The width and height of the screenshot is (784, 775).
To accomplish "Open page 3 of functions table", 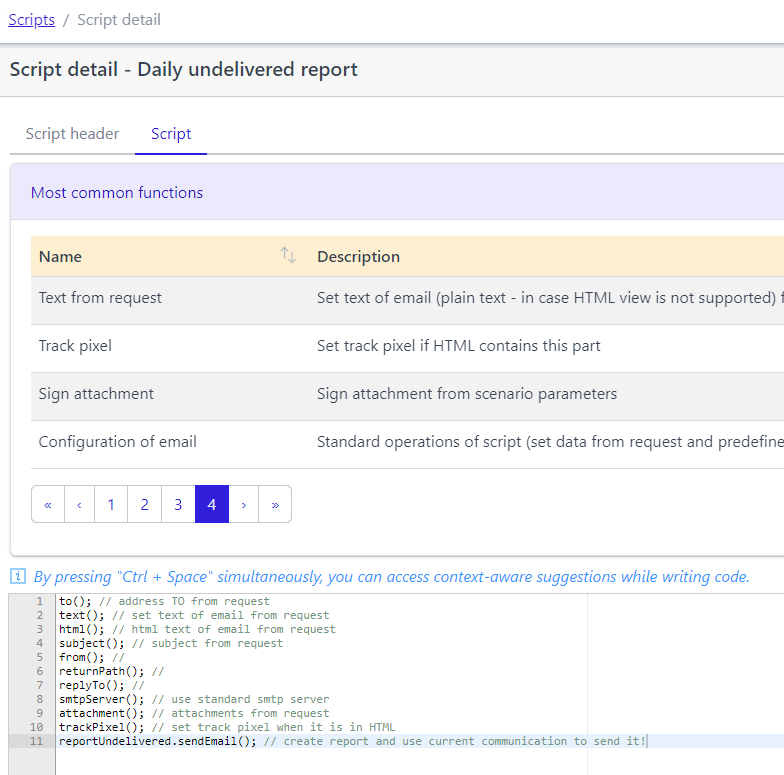I will [178, 504].
